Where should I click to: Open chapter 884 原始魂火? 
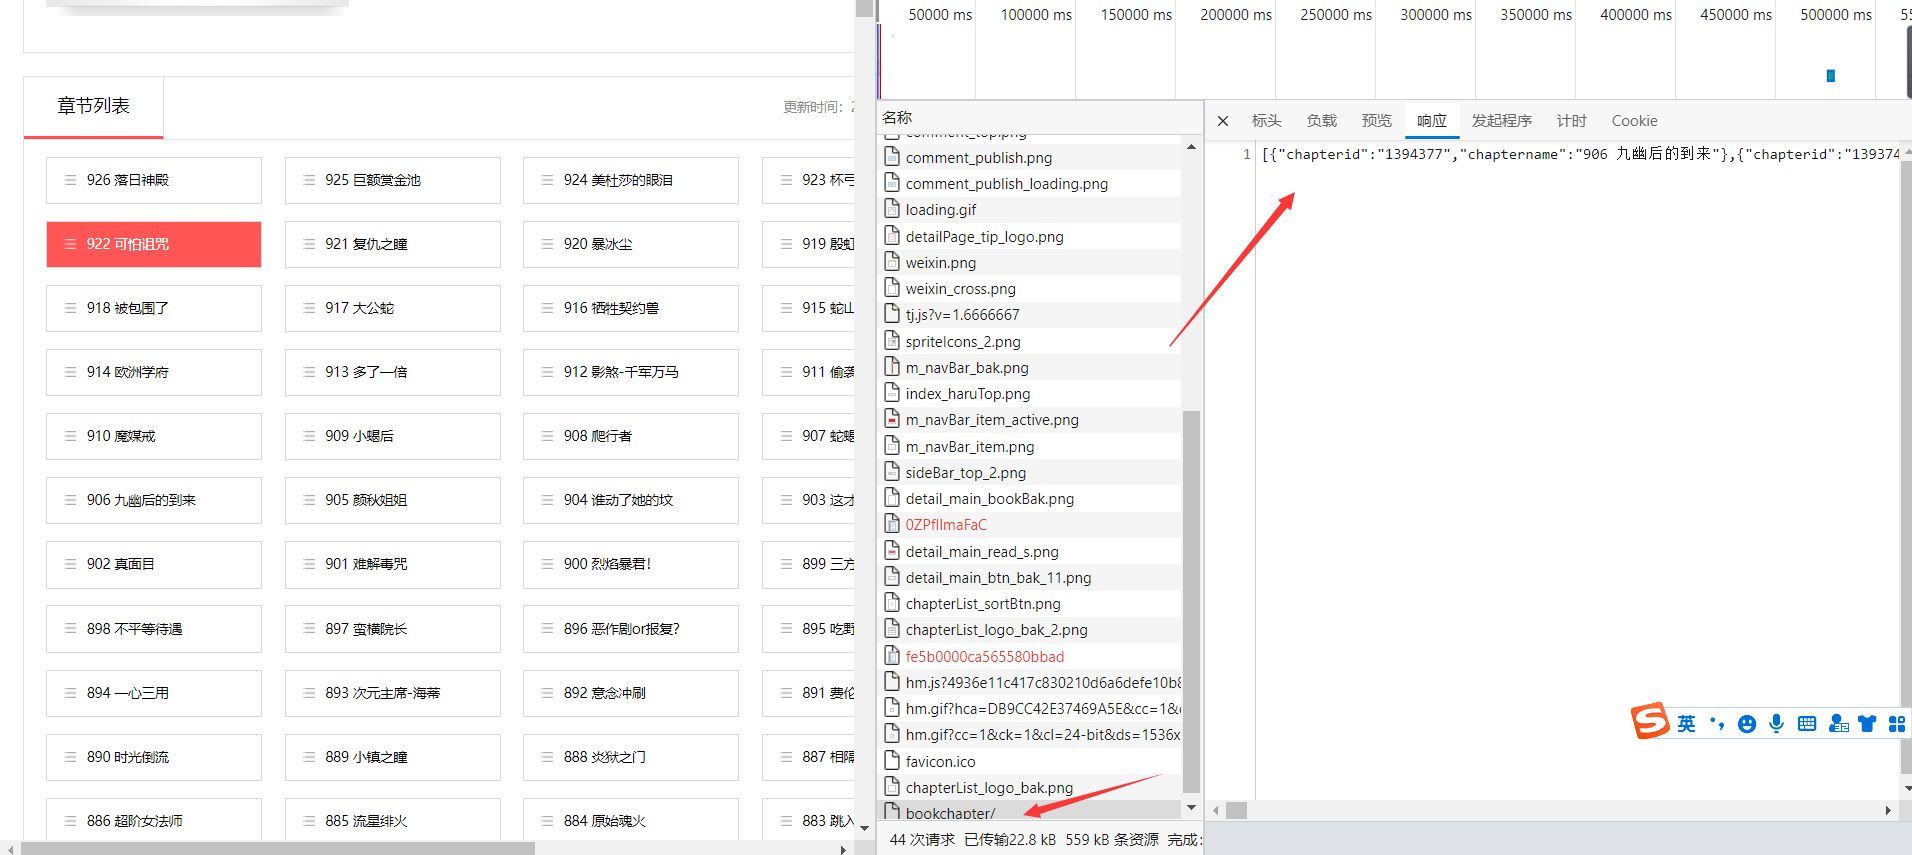coord(631,821)
